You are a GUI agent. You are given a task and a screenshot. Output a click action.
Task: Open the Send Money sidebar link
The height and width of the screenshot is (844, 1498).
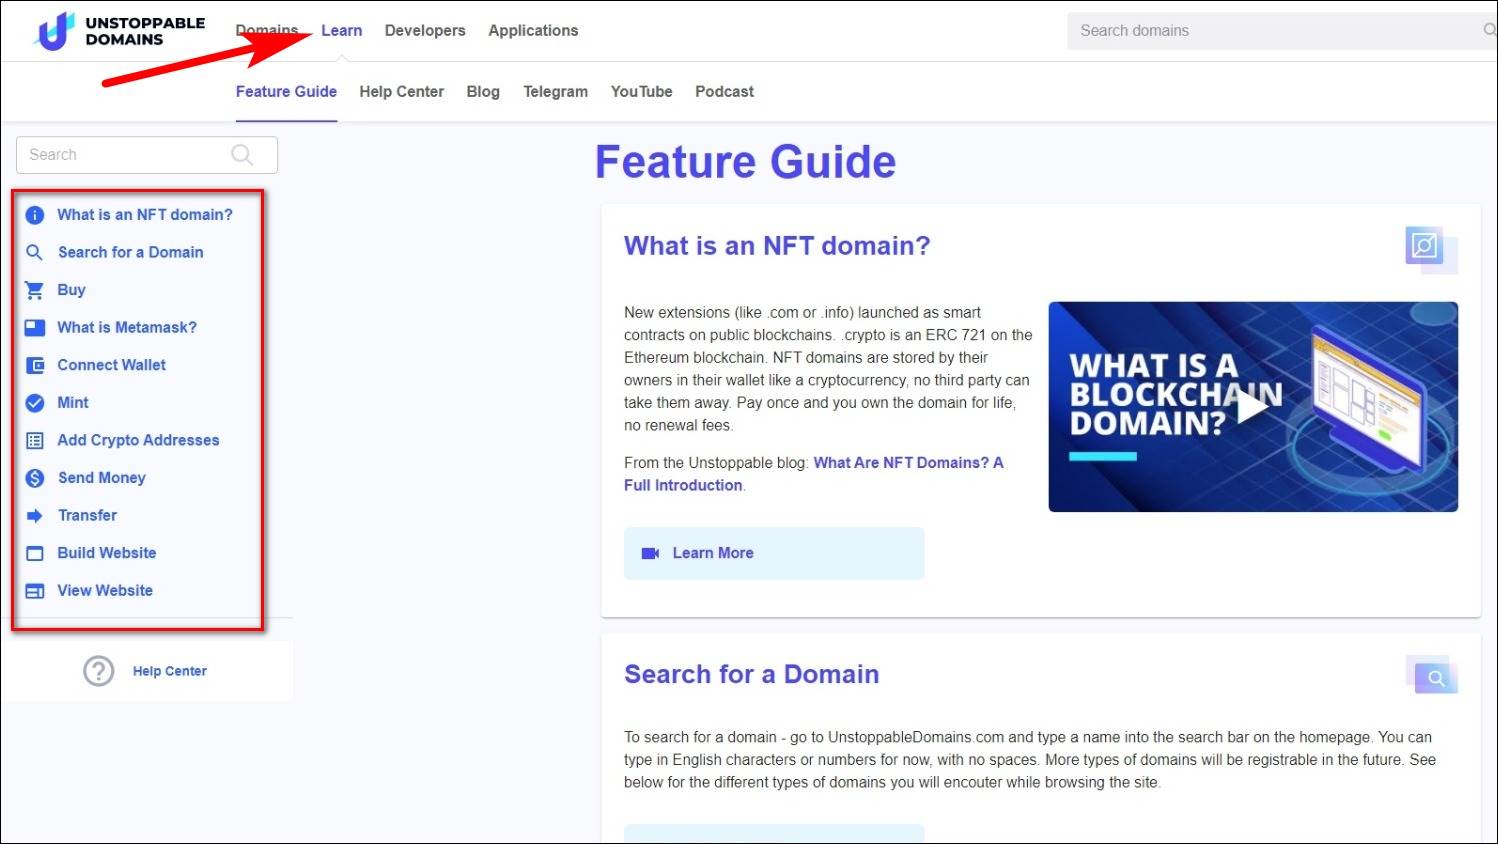[x=102, y=478]
